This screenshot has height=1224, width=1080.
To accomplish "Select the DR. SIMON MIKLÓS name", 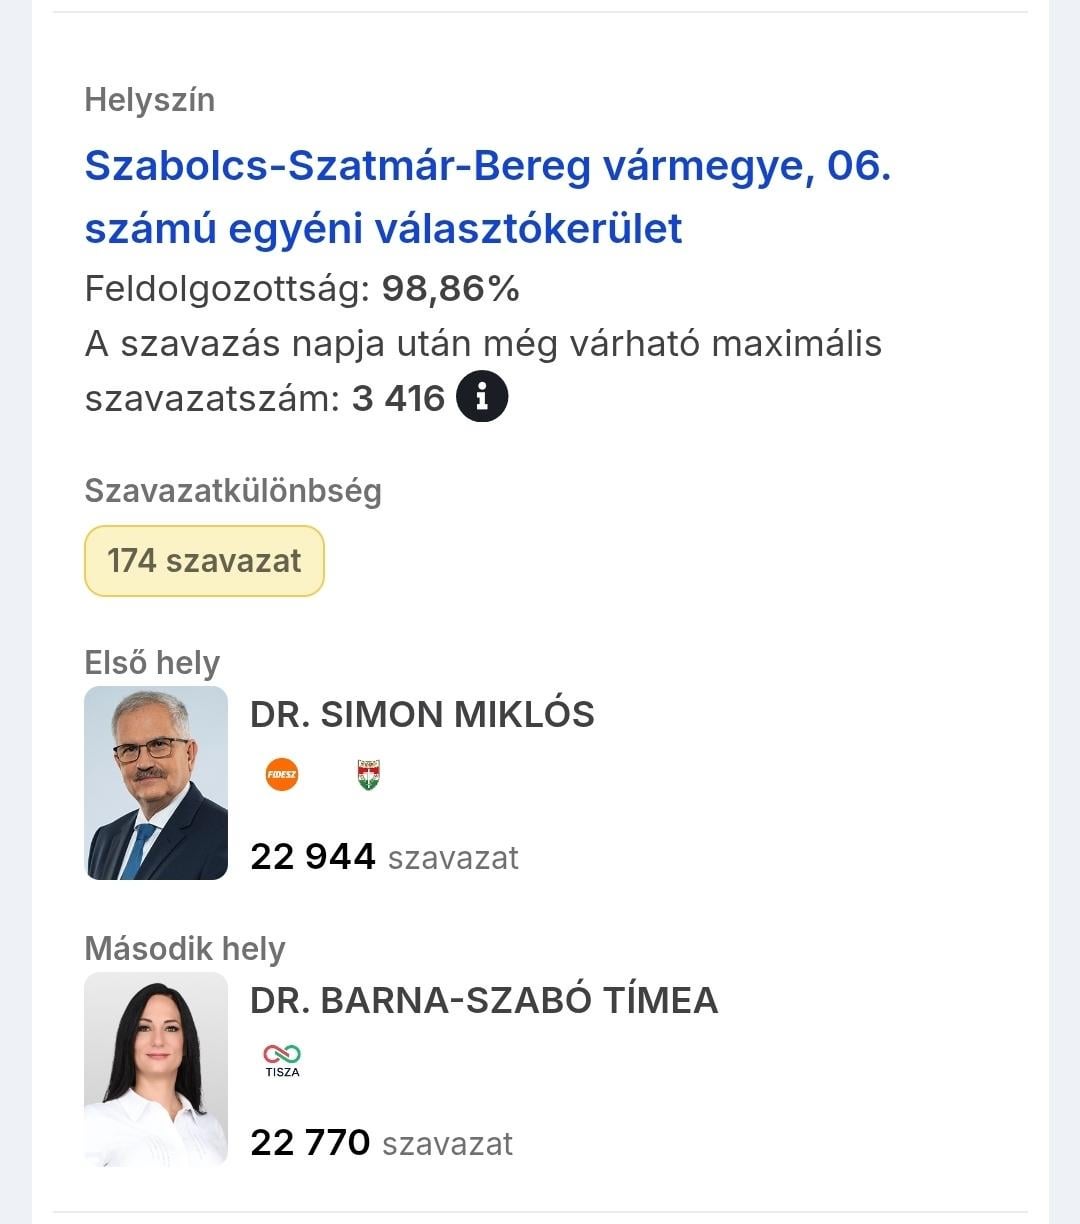I will pos(422,715).
